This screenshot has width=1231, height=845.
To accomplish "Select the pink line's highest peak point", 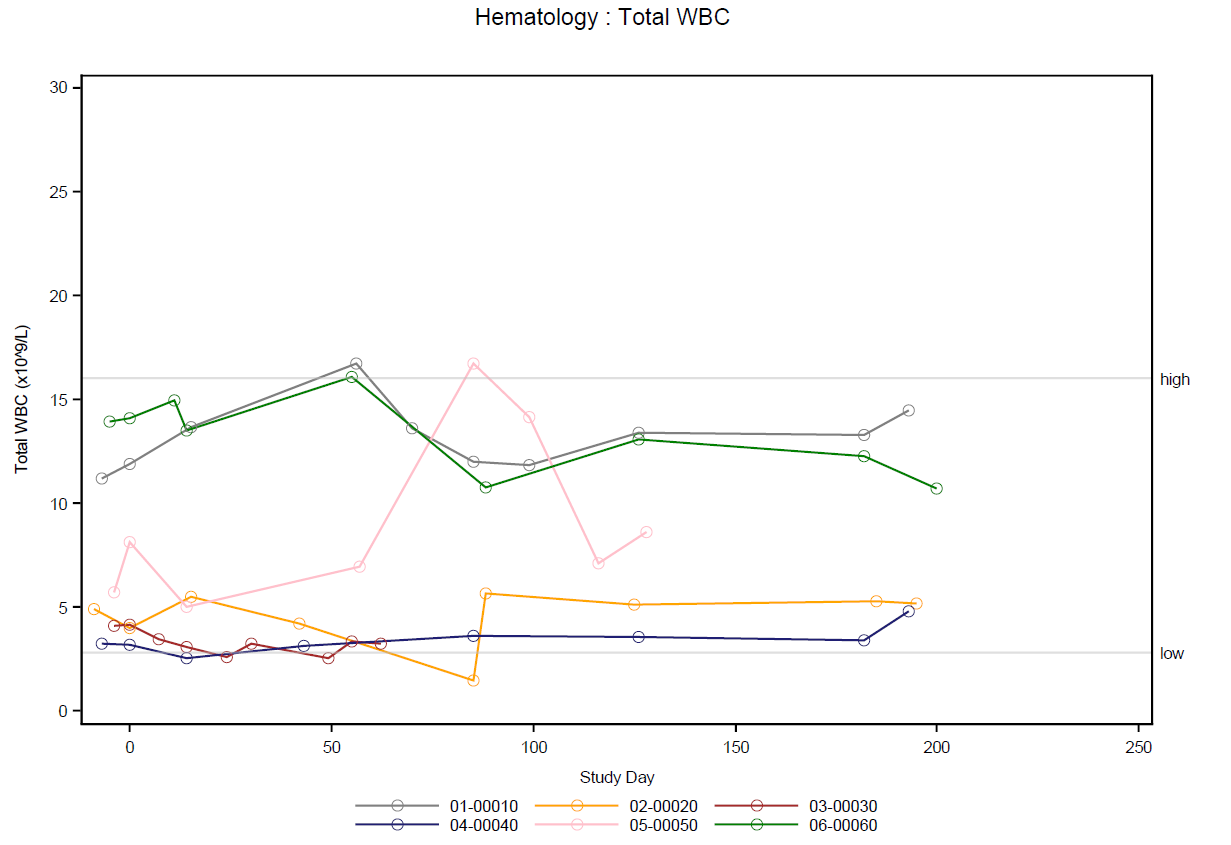I will 473,364.
